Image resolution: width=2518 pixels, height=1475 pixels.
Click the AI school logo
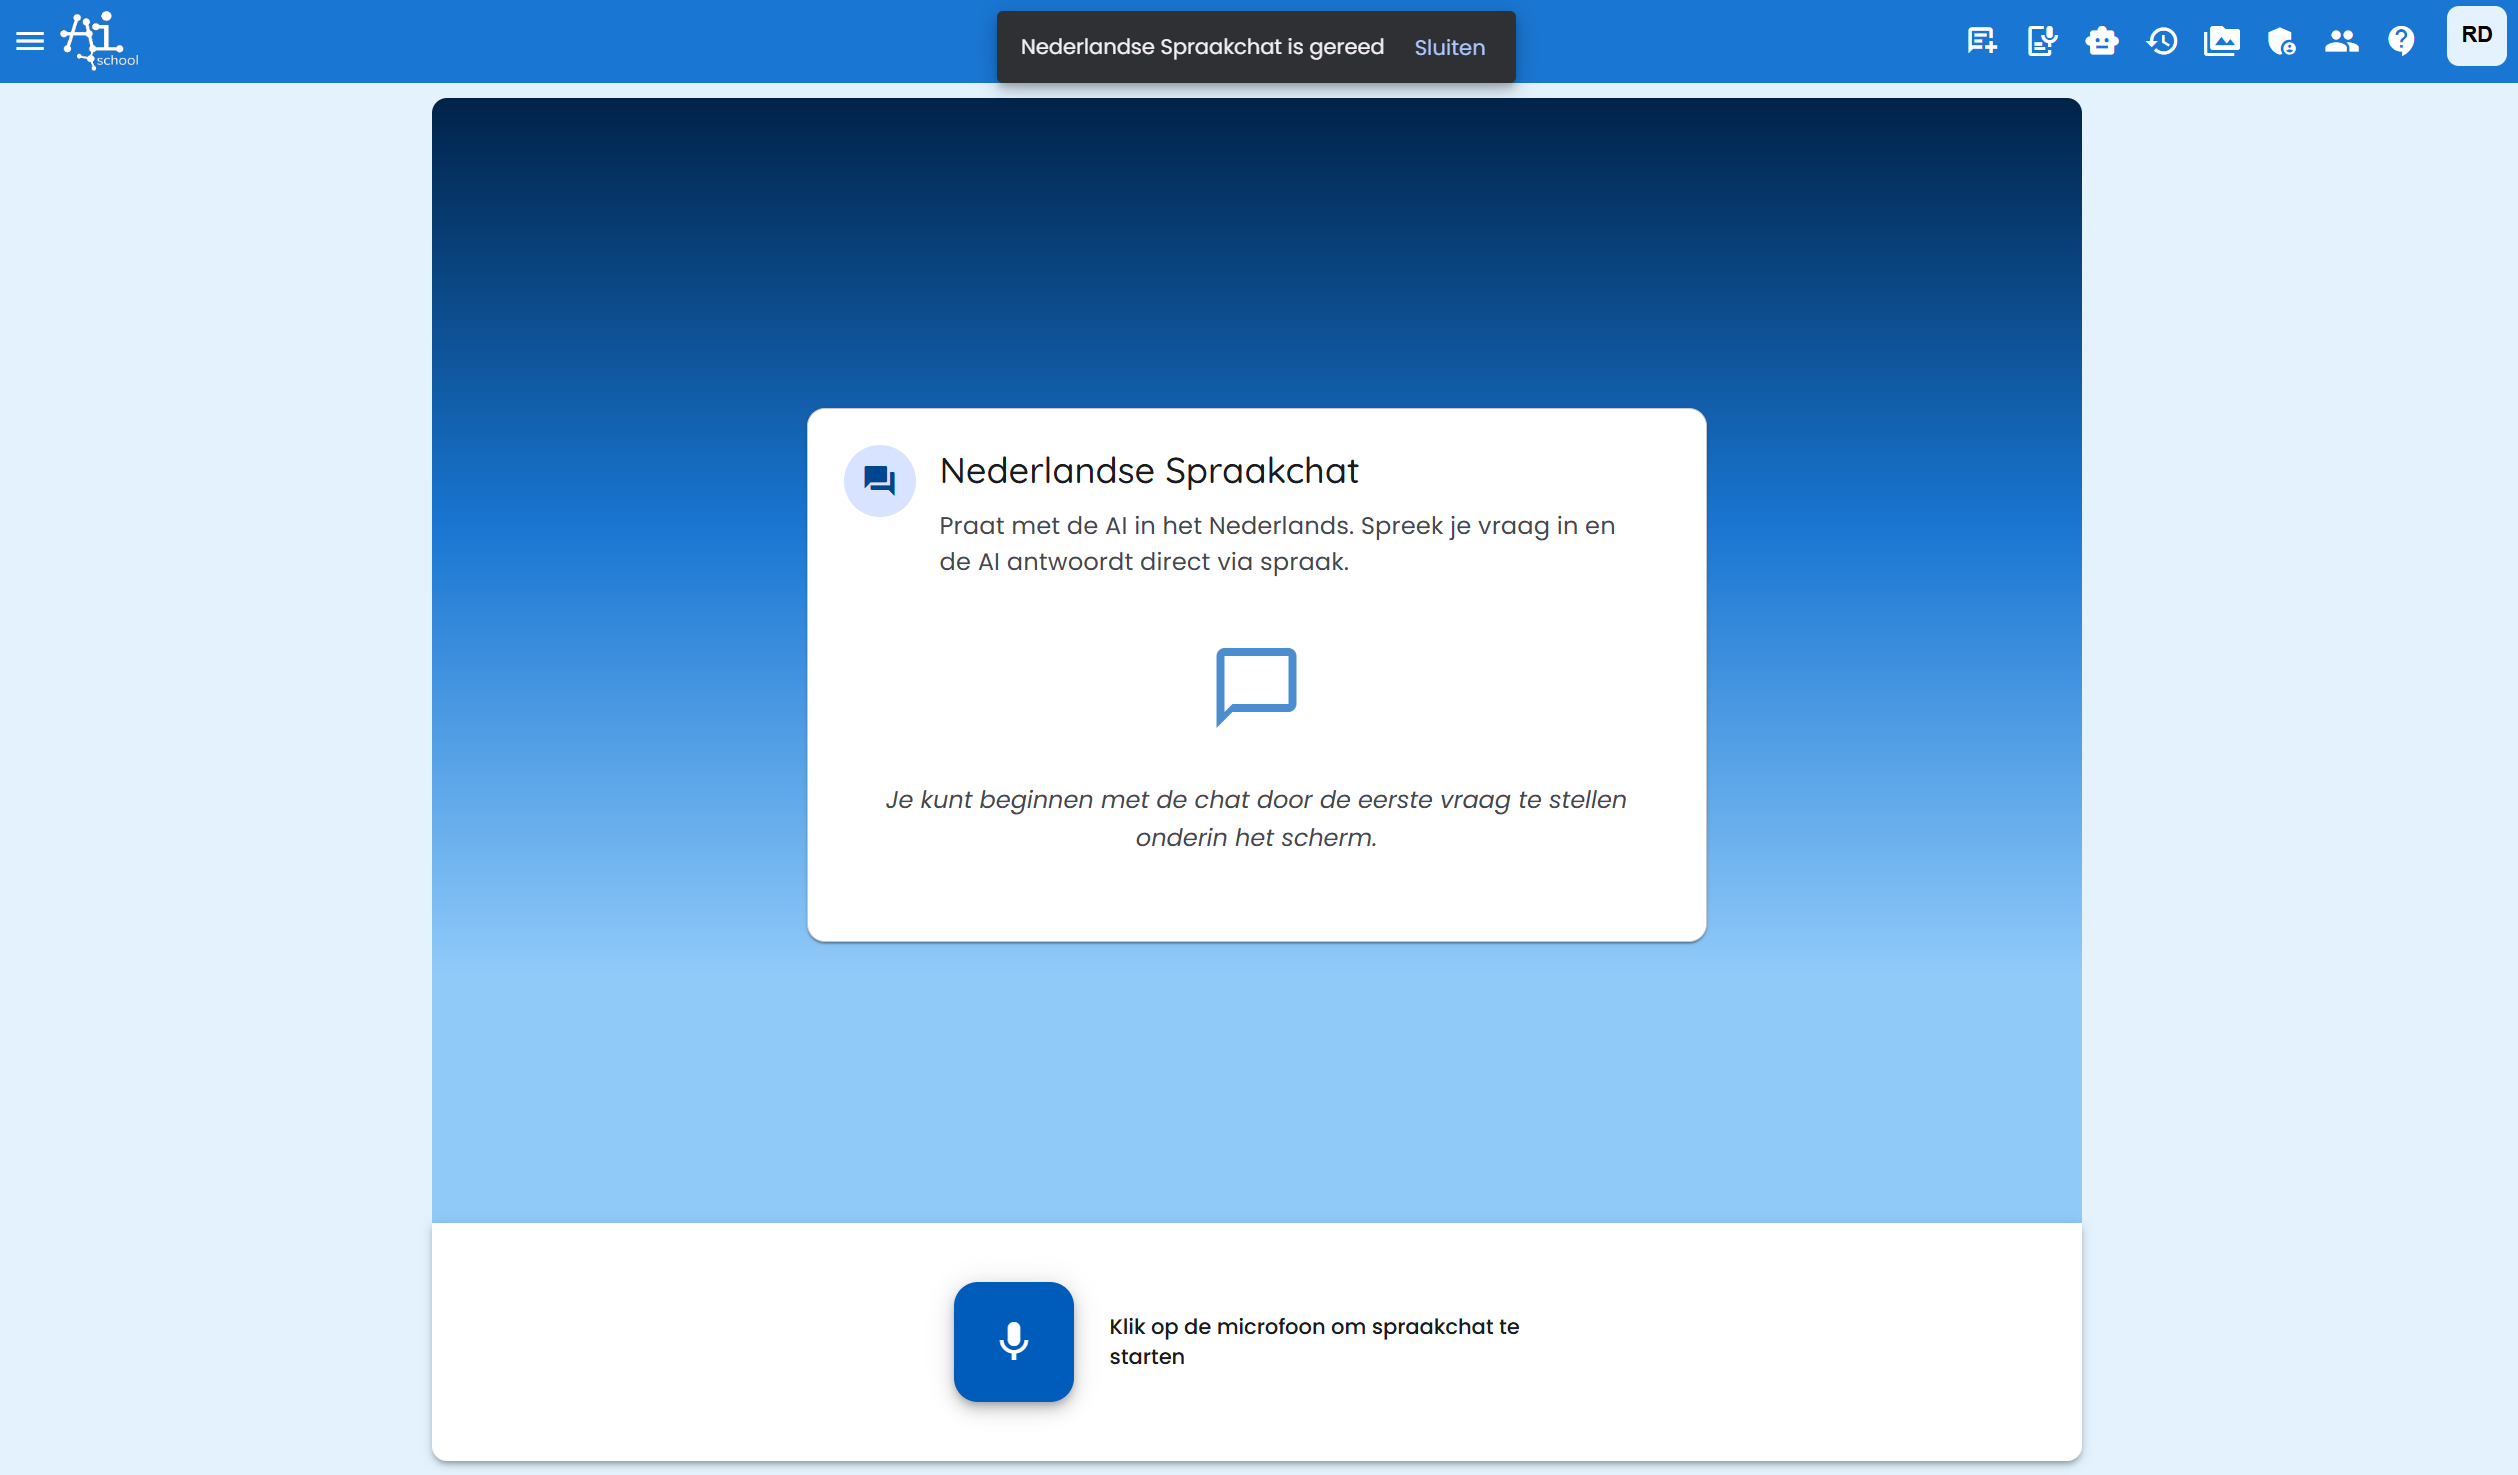(99, 41)
